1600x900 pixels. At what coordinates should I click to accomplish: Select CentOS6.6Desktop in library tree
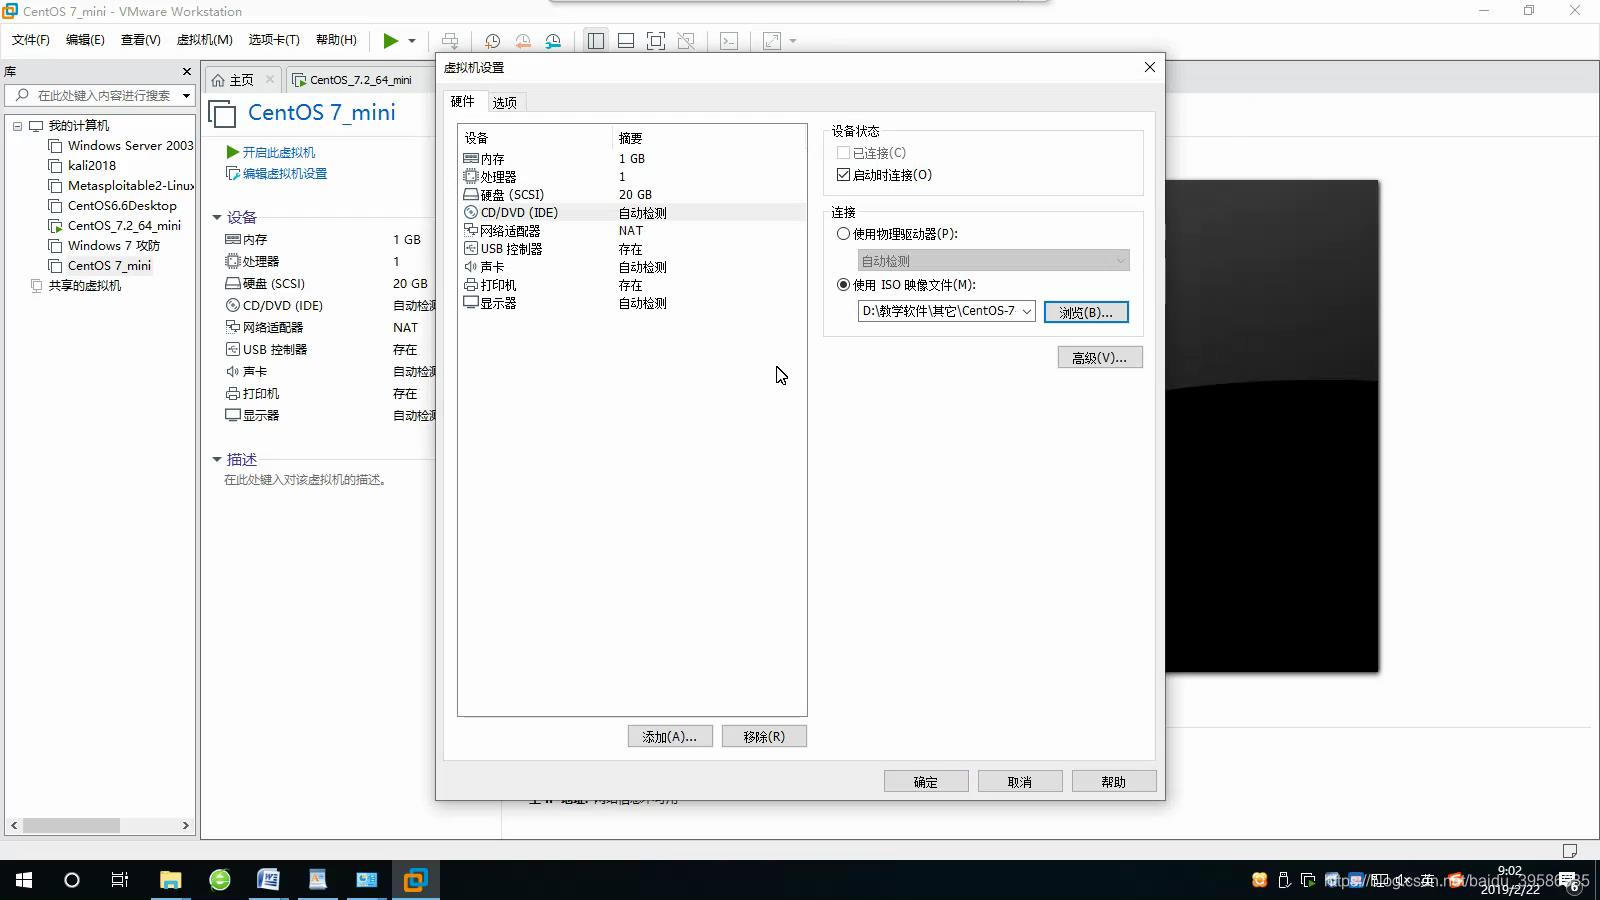113,206
